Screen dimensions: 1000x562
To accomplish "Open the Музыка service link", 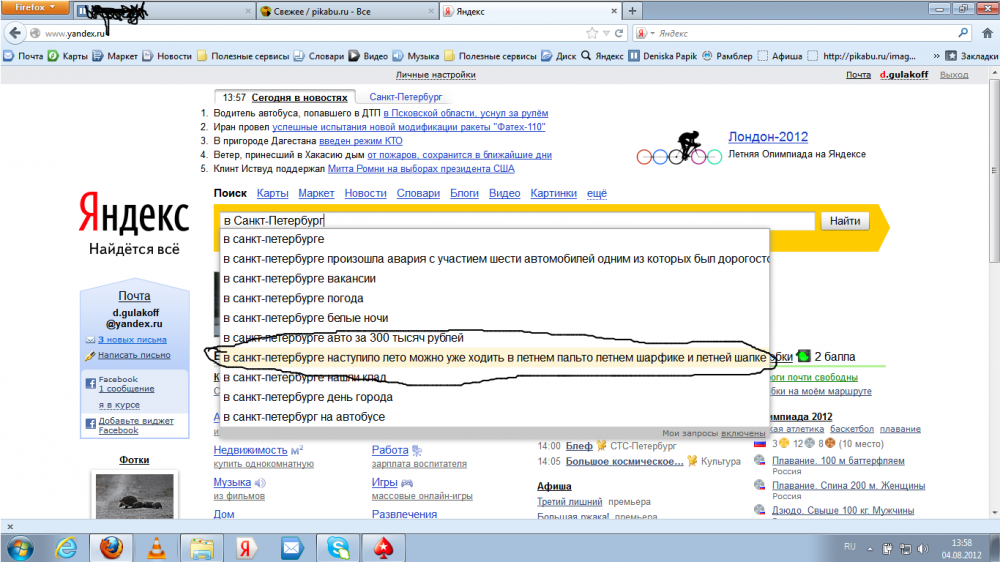I will click(x=232, y=483).
